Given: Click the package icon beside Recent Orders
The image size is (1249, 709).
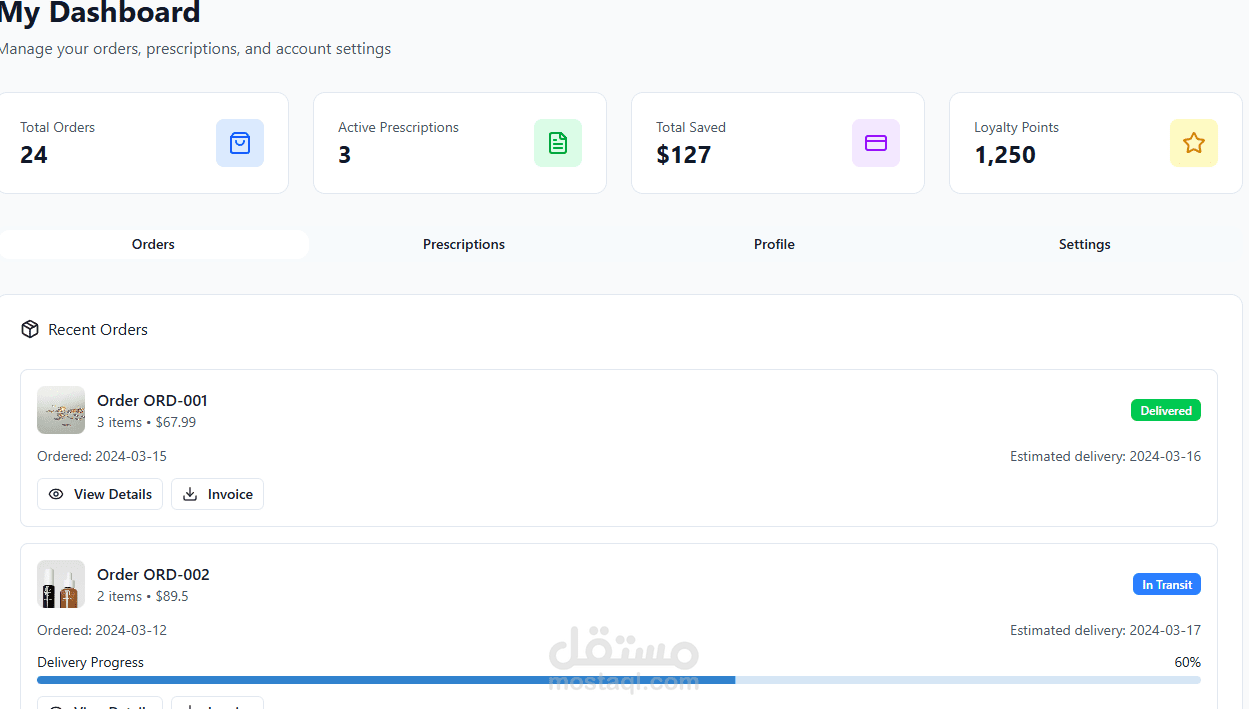Looking at the screenshot, I should (x=30, y=330).
